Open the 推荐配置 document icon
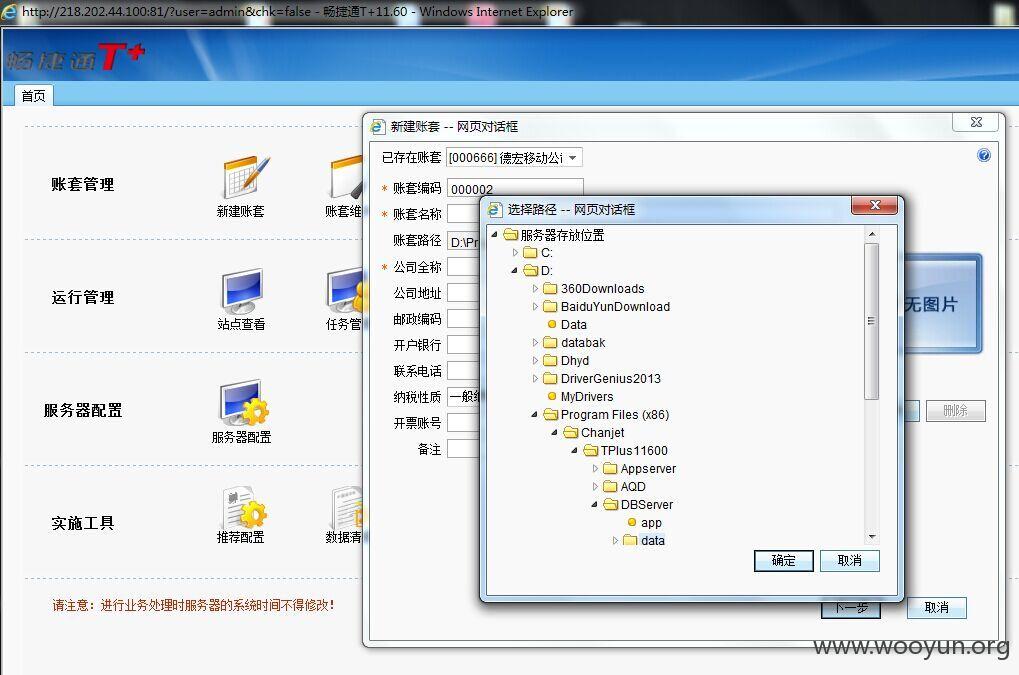This screenshot has width=1019, height=675. click(244, 507)
